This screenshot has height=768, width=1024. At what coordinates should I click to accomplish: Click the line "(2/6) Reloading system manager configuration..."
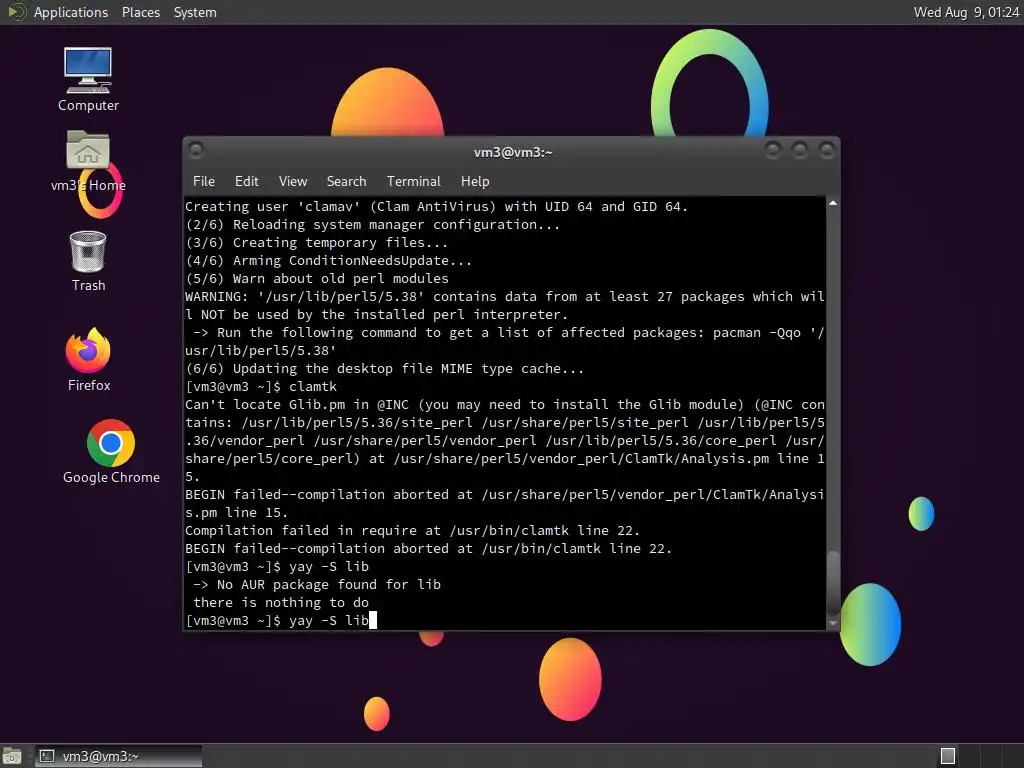pyautogui.click(x=373, y=225)
